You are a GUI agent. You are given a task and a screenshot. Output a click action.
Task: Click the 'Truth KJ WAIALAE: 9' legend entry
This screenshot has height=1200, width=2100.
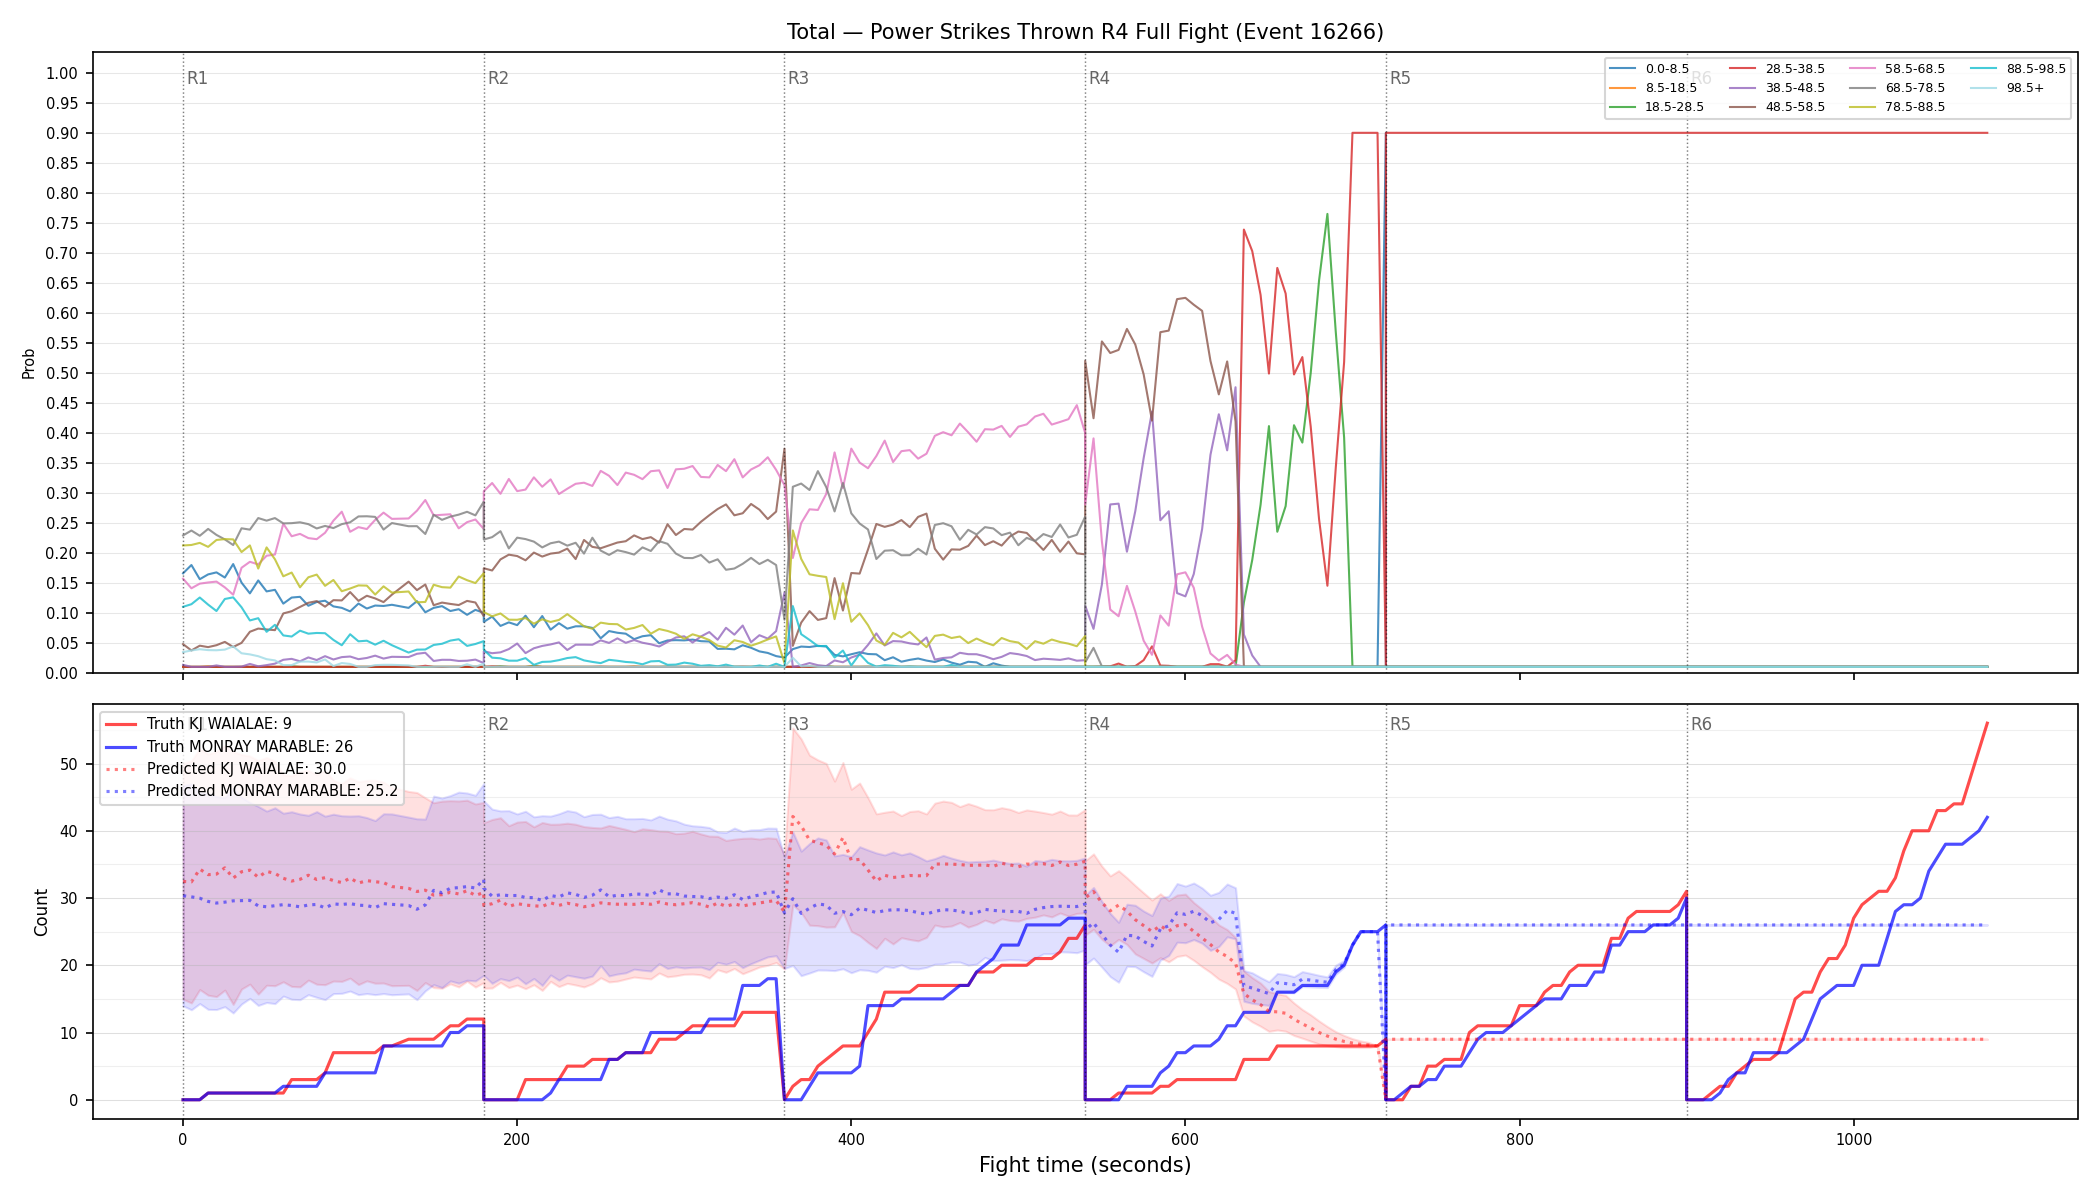click(198, 724)
